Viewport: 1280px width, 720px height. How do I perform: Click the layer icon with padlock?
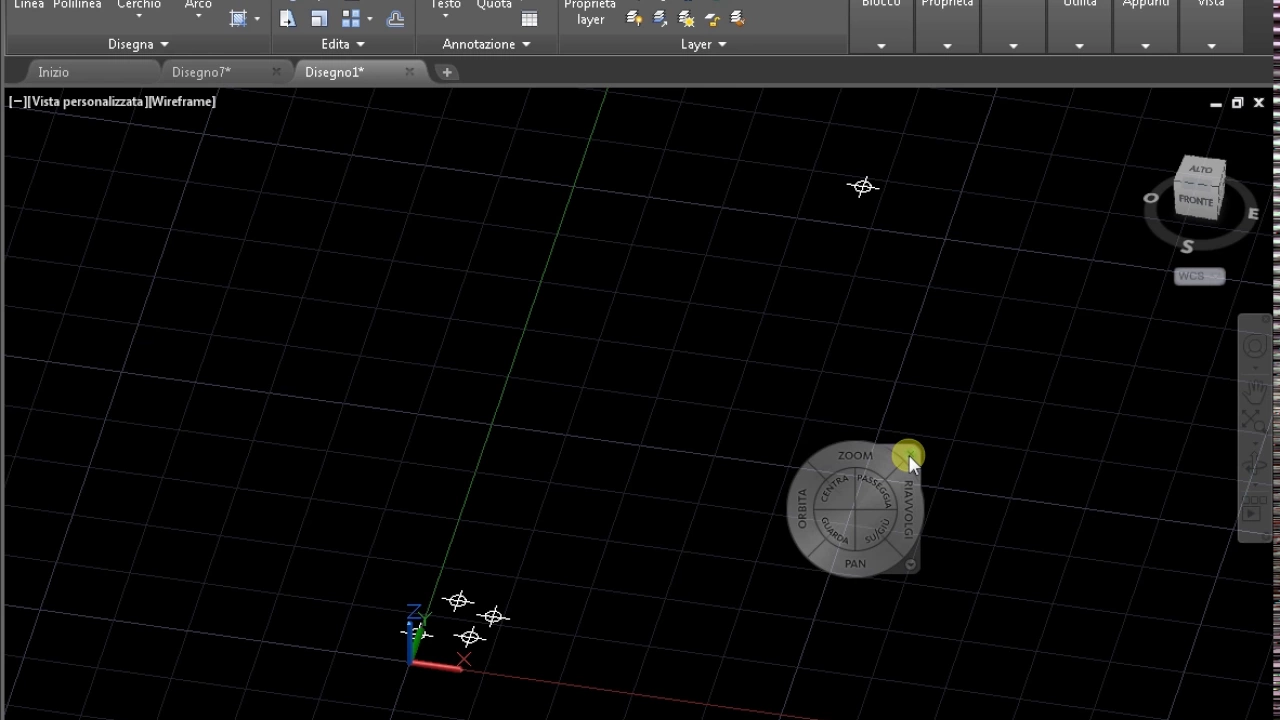[712, 18]
